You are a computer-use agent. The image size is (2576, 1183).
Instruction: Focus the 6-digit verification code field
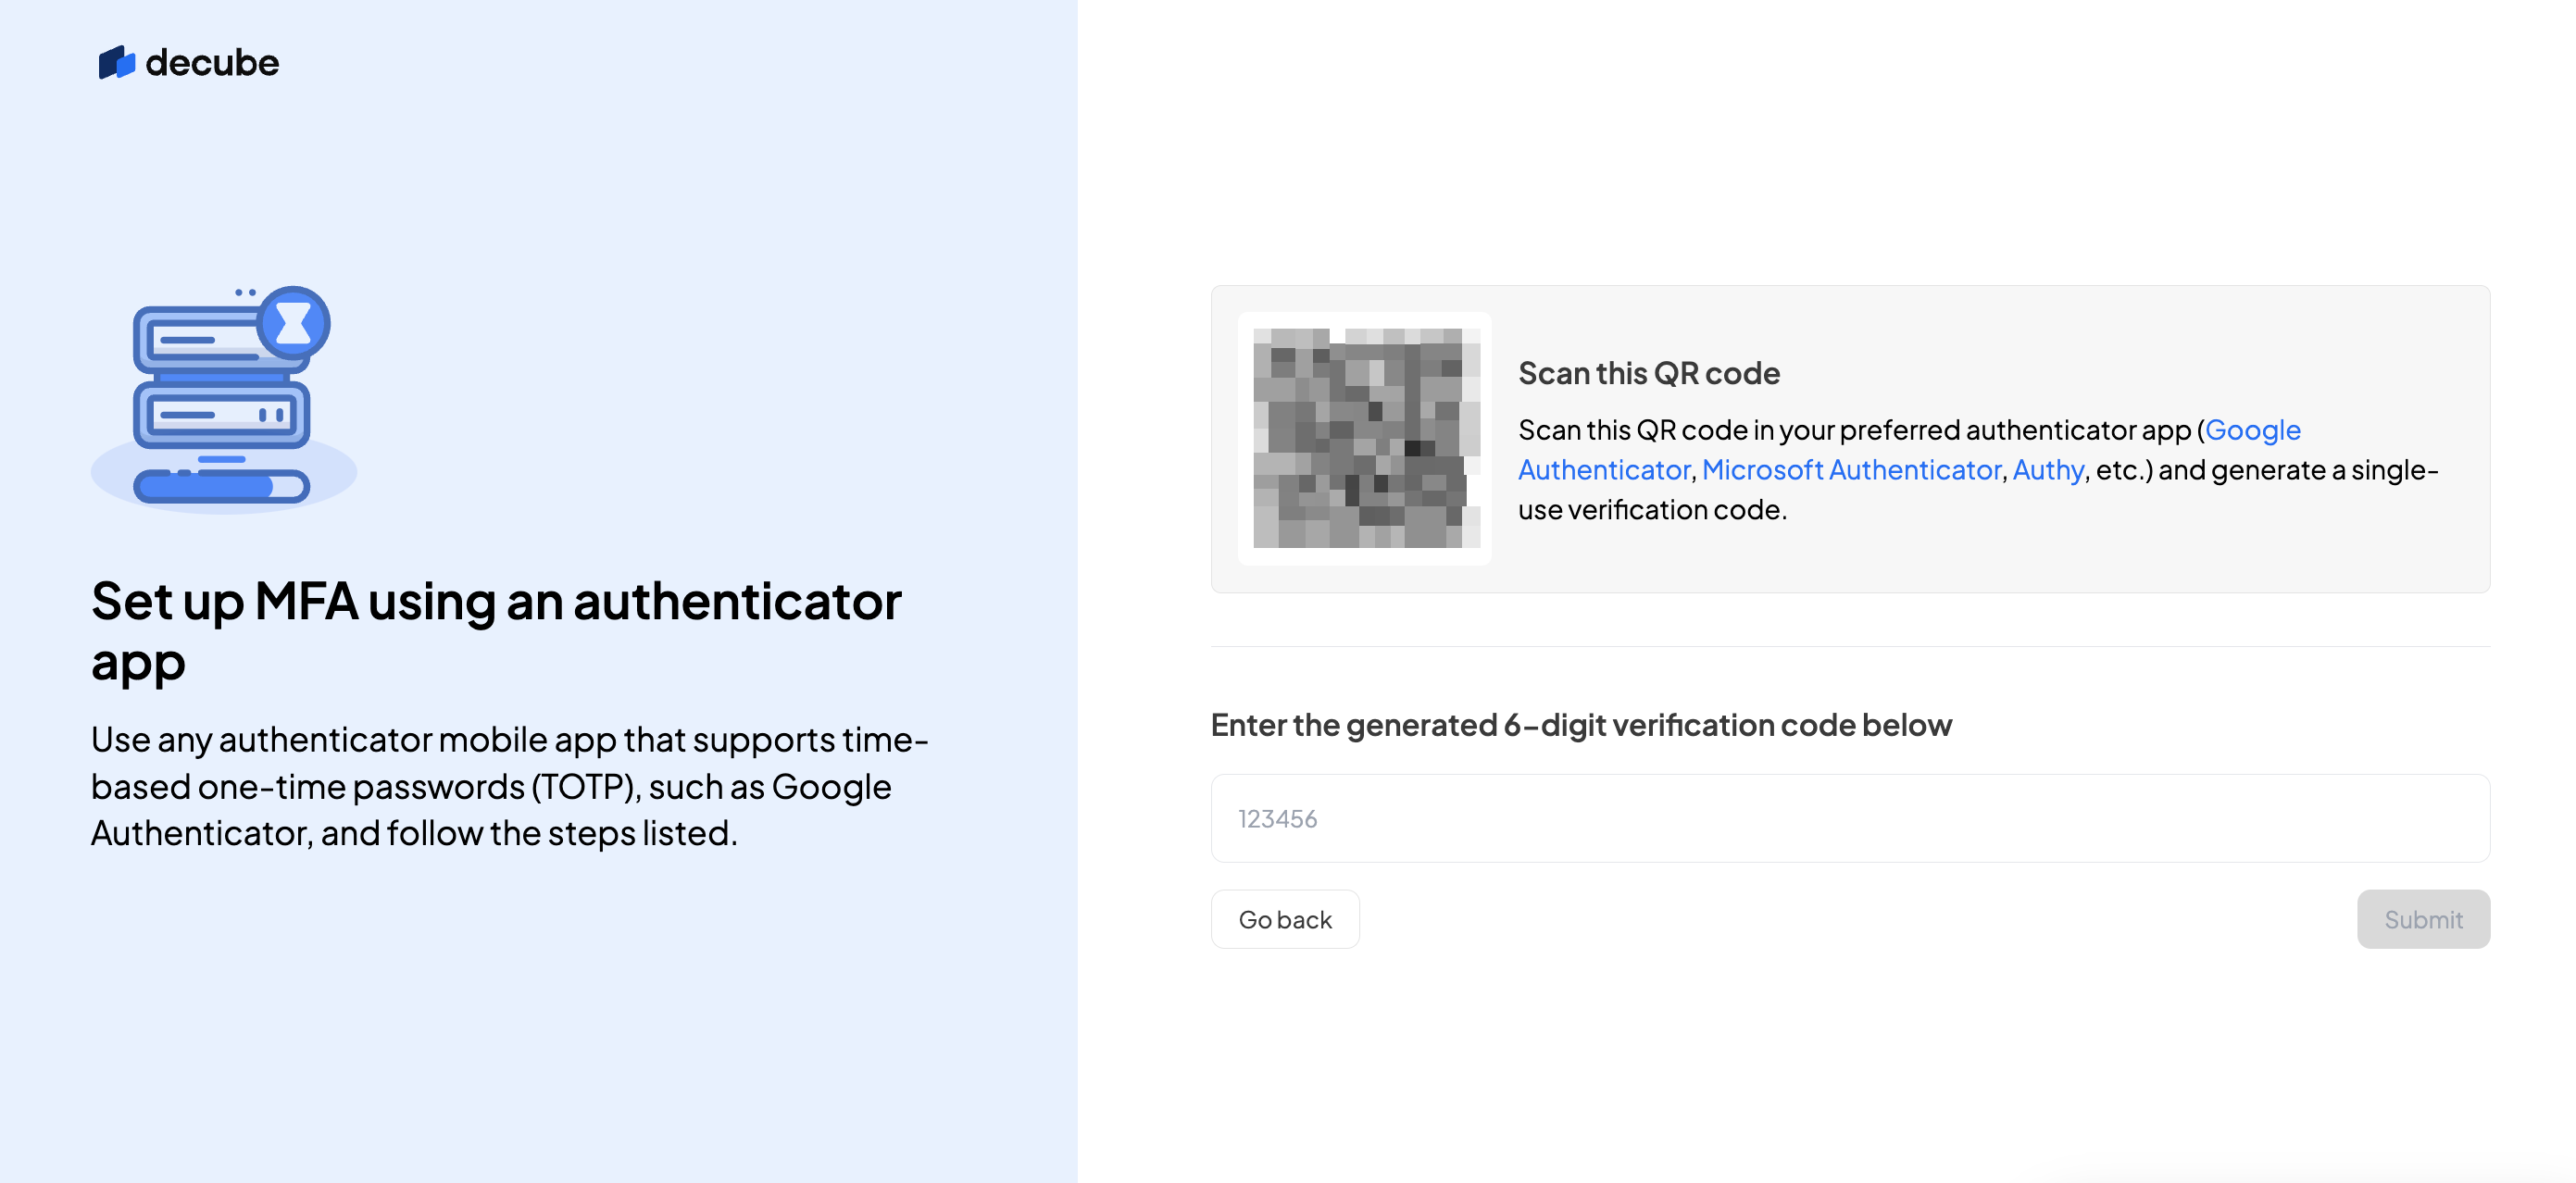[x=1849, y=818]
